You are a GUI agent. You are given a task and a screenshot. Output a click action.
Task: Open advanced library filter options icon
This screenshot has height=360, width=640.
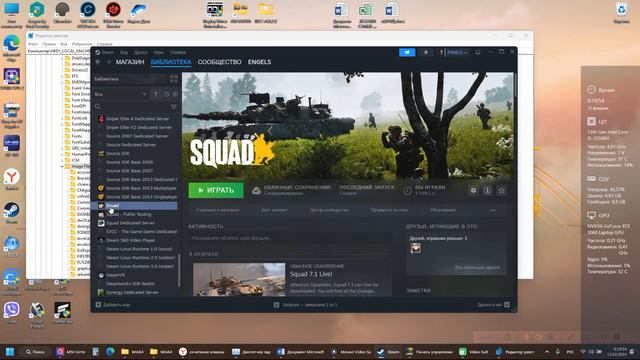click(174, 107)
